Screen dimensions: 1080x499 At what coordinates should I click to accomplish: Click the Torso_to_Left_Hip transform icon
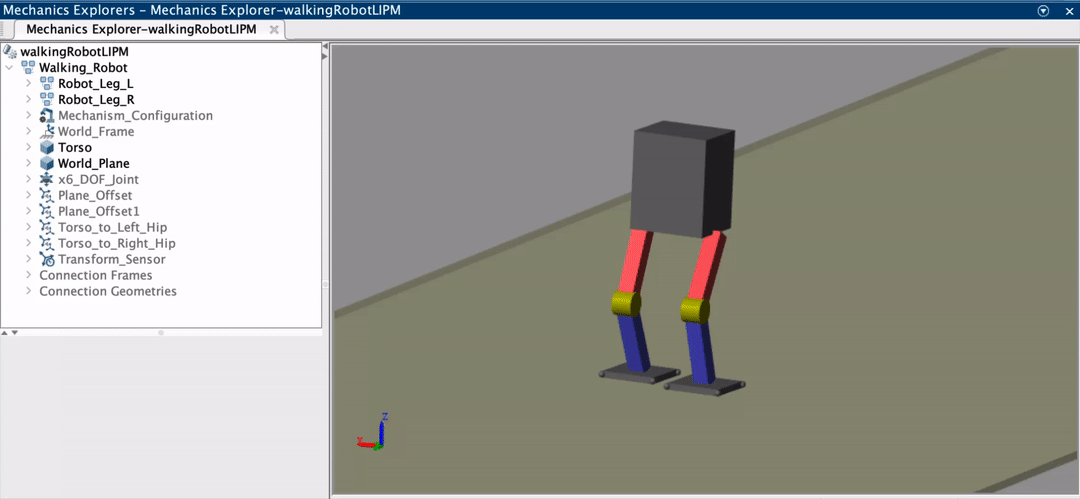point(47,227)
